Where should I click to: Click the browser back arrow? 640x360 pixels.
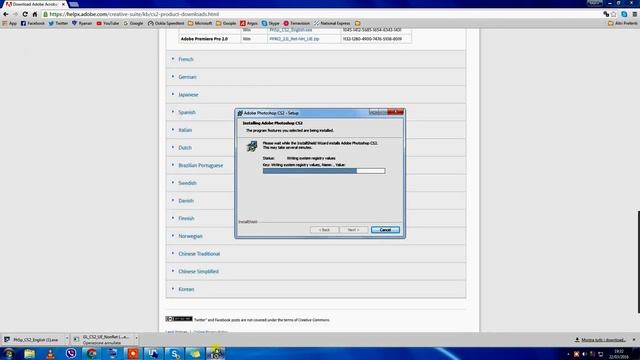(6, 14)
